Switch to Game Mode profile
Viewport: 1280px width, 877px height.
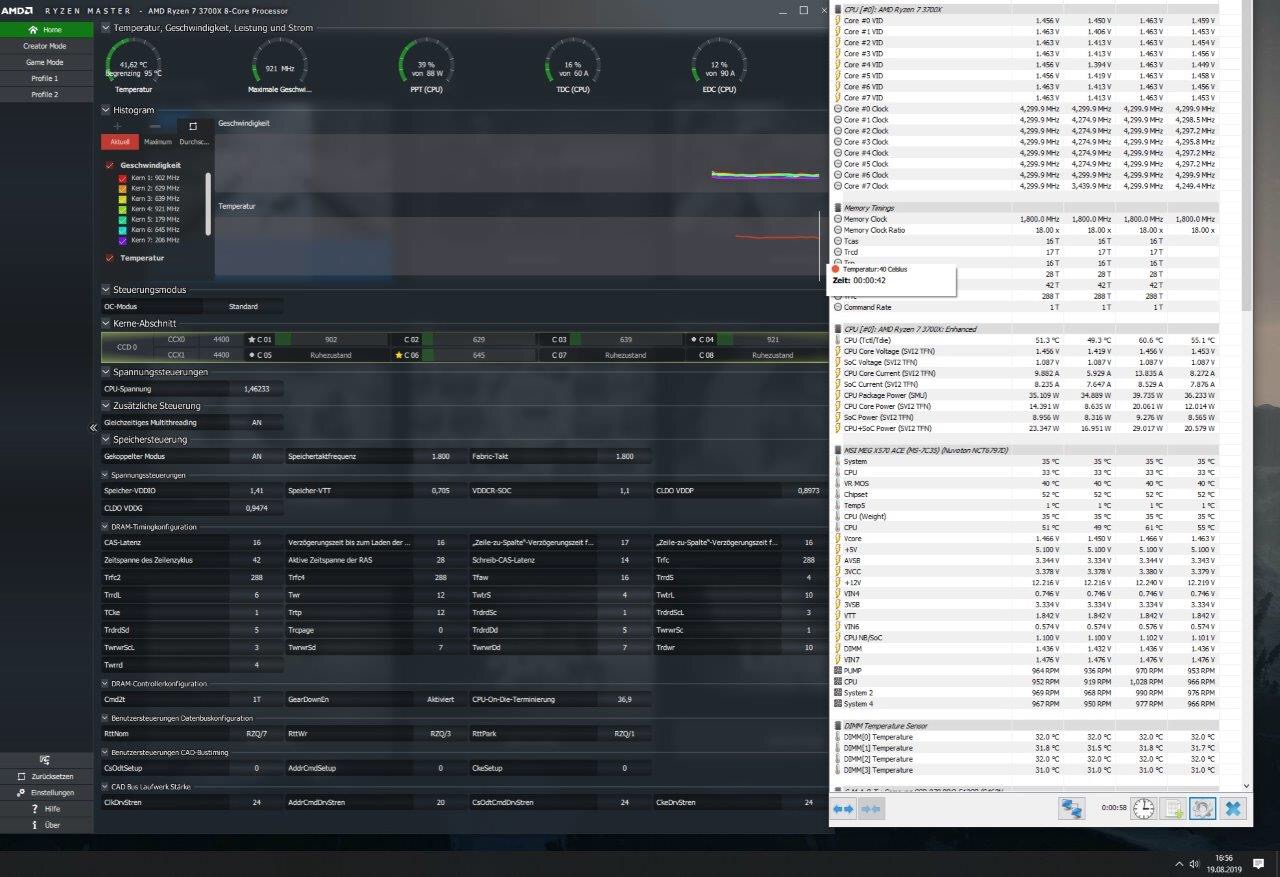pyautogui.click(x=46, y=62)
